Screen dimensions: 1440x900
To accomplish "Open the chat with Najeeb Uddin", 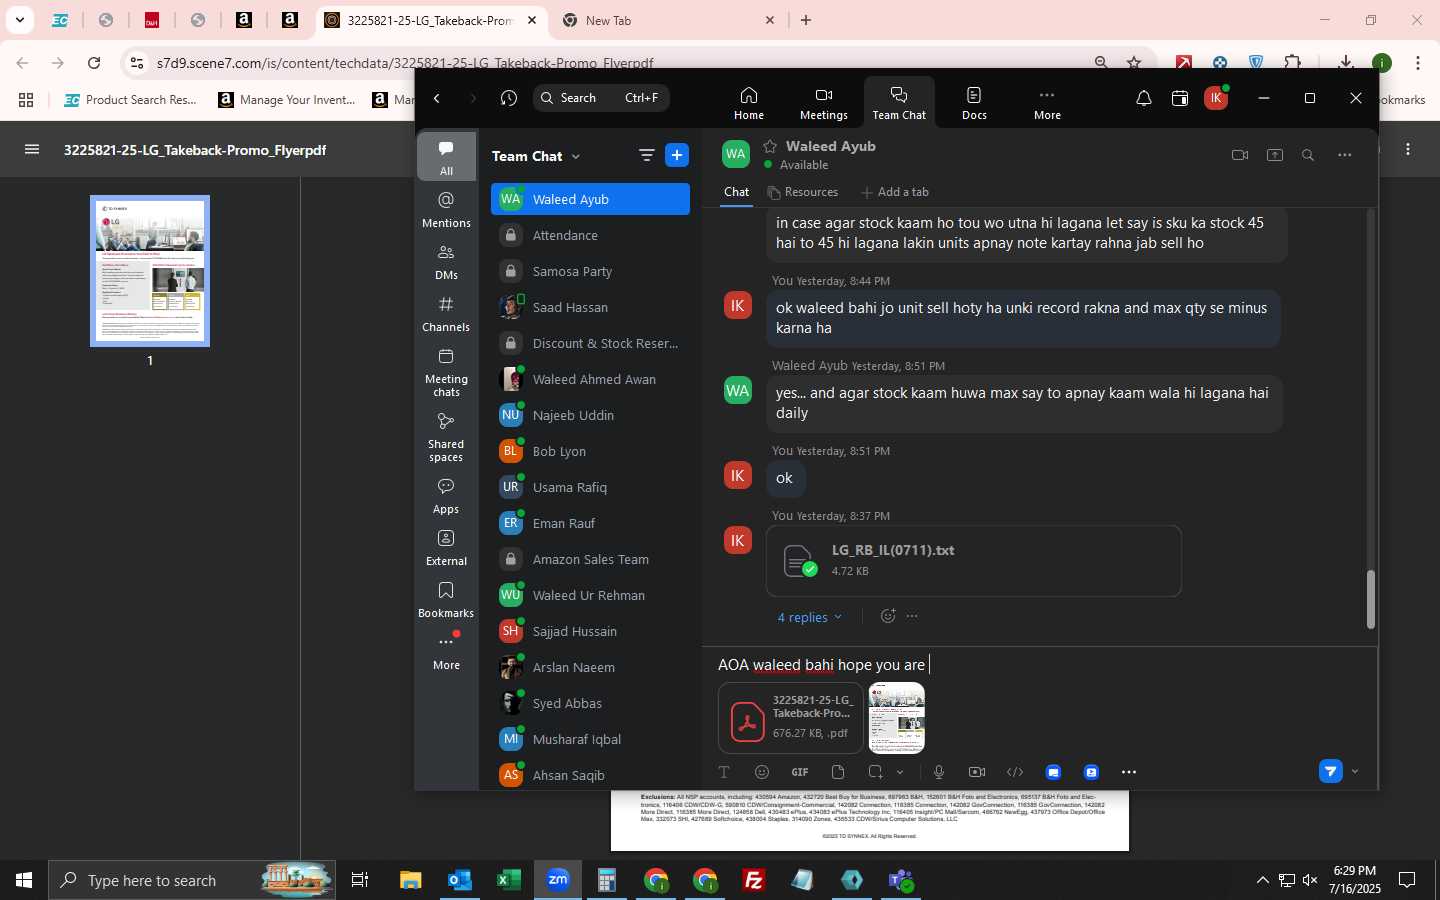I will click(590, 415).
